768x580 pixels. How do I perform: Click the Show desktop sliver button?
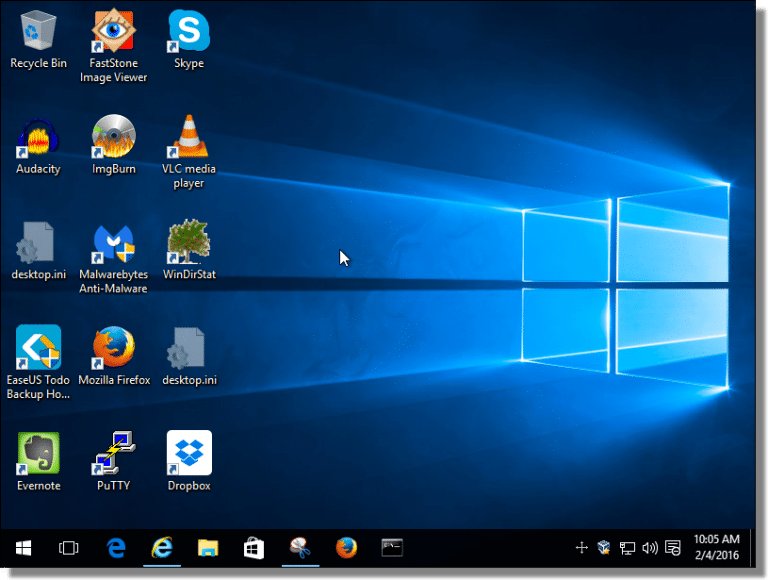point(753,548)
